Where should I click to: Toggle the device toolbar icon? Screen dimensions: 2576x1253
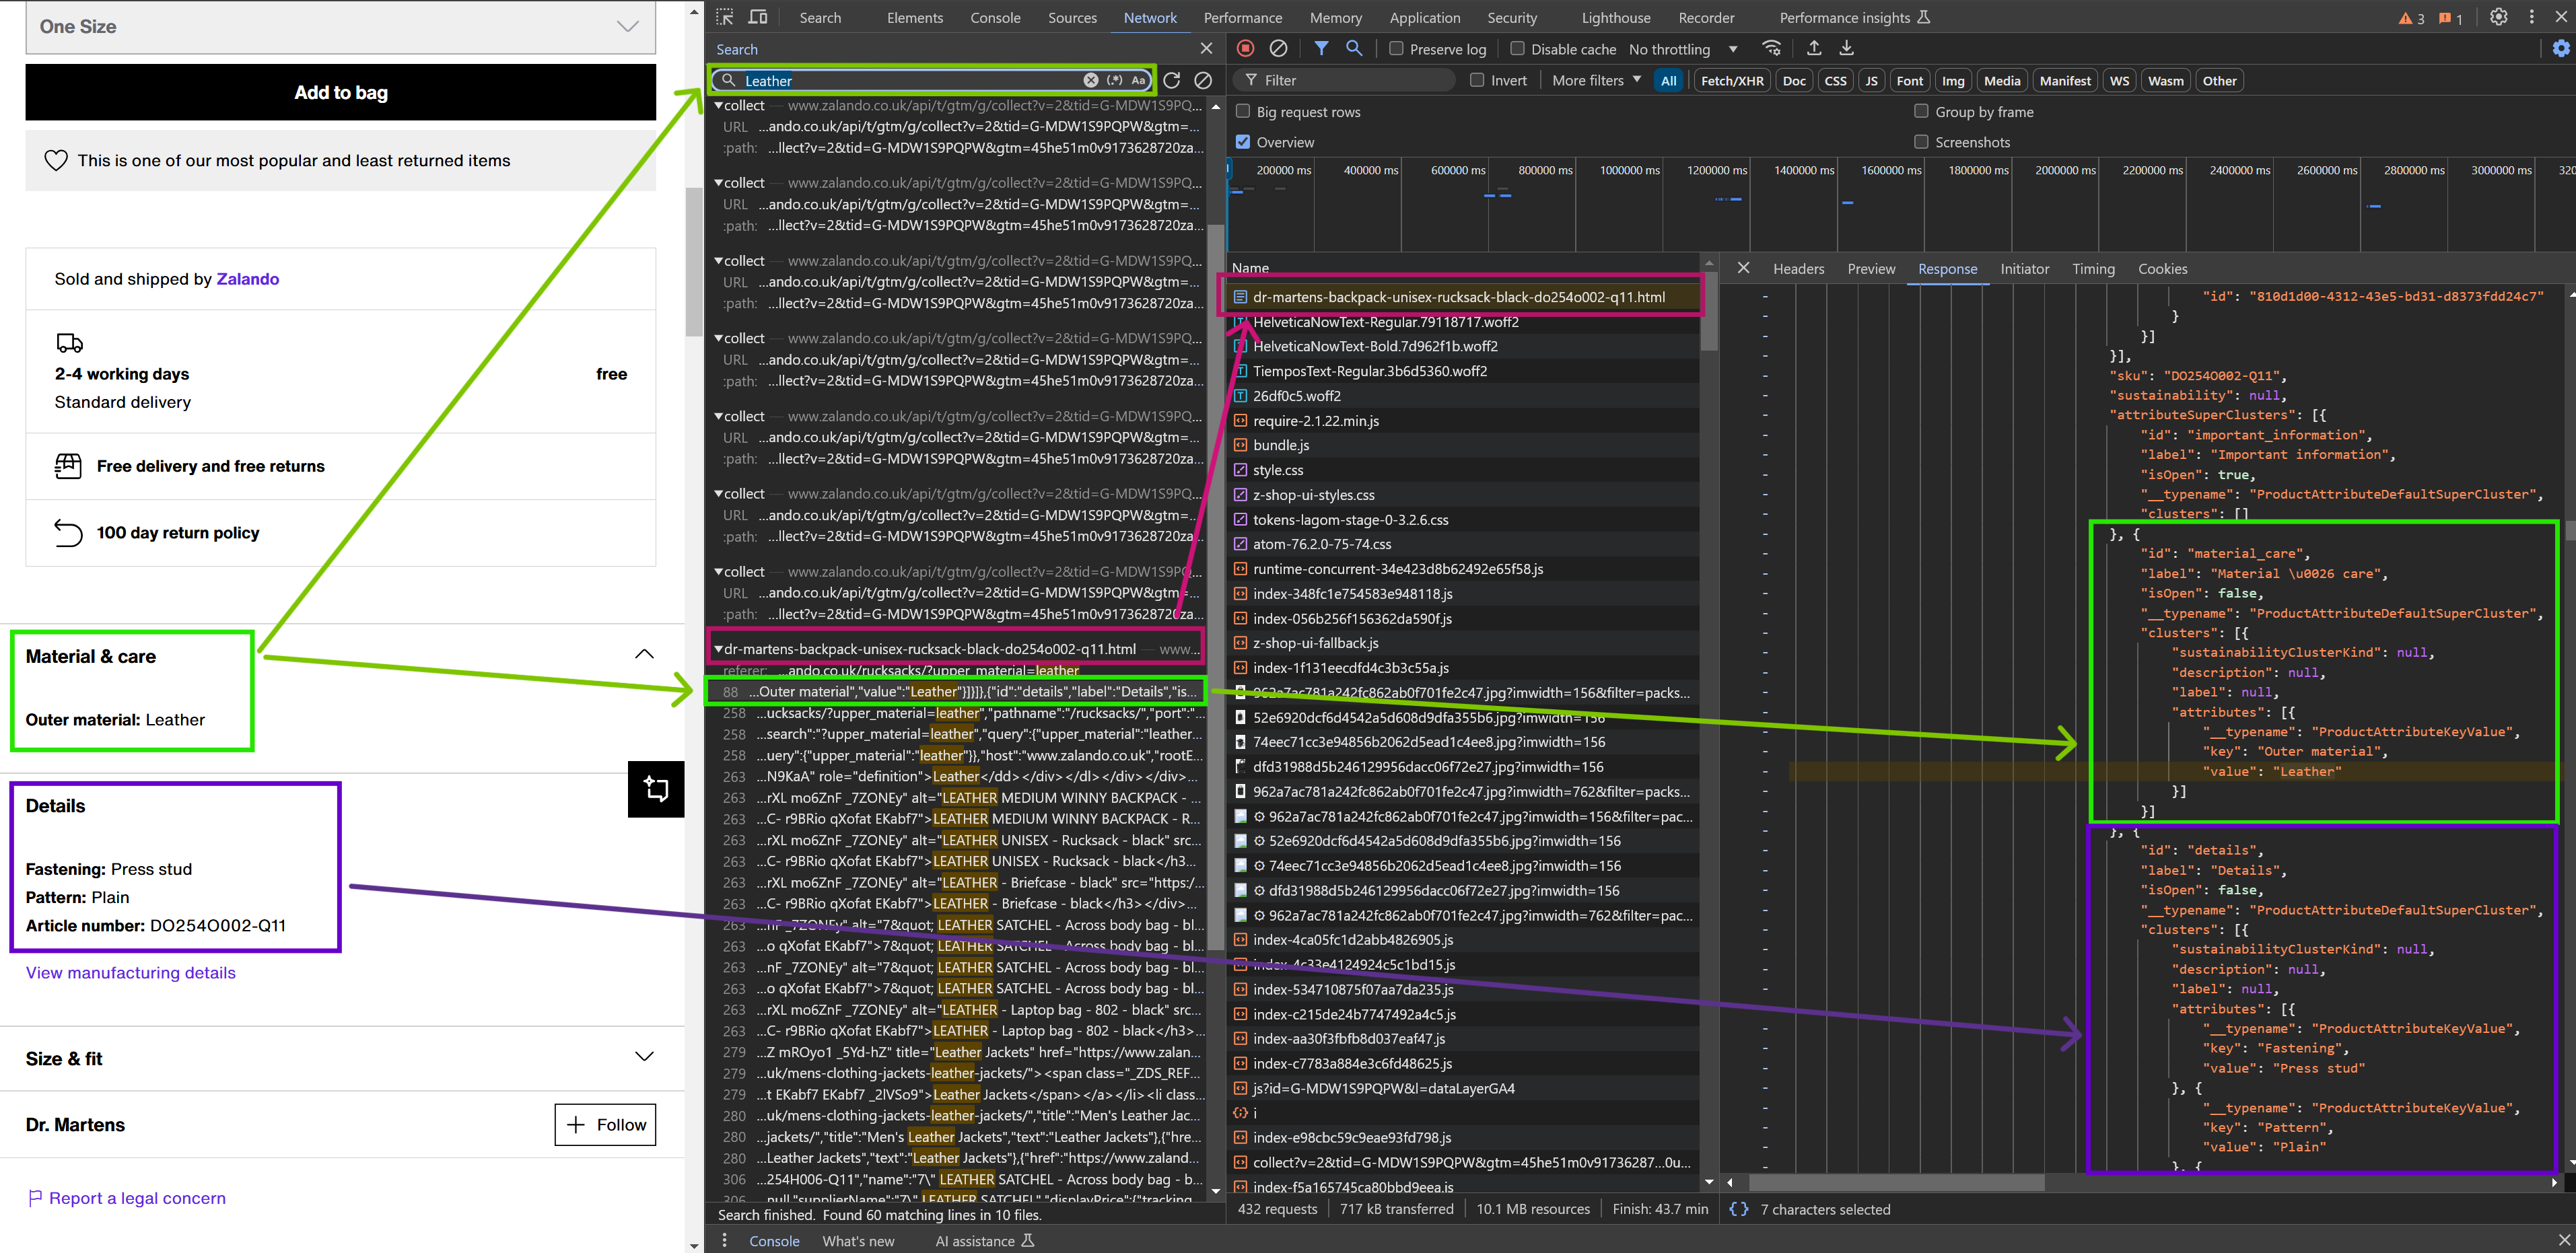click(757, 17)
